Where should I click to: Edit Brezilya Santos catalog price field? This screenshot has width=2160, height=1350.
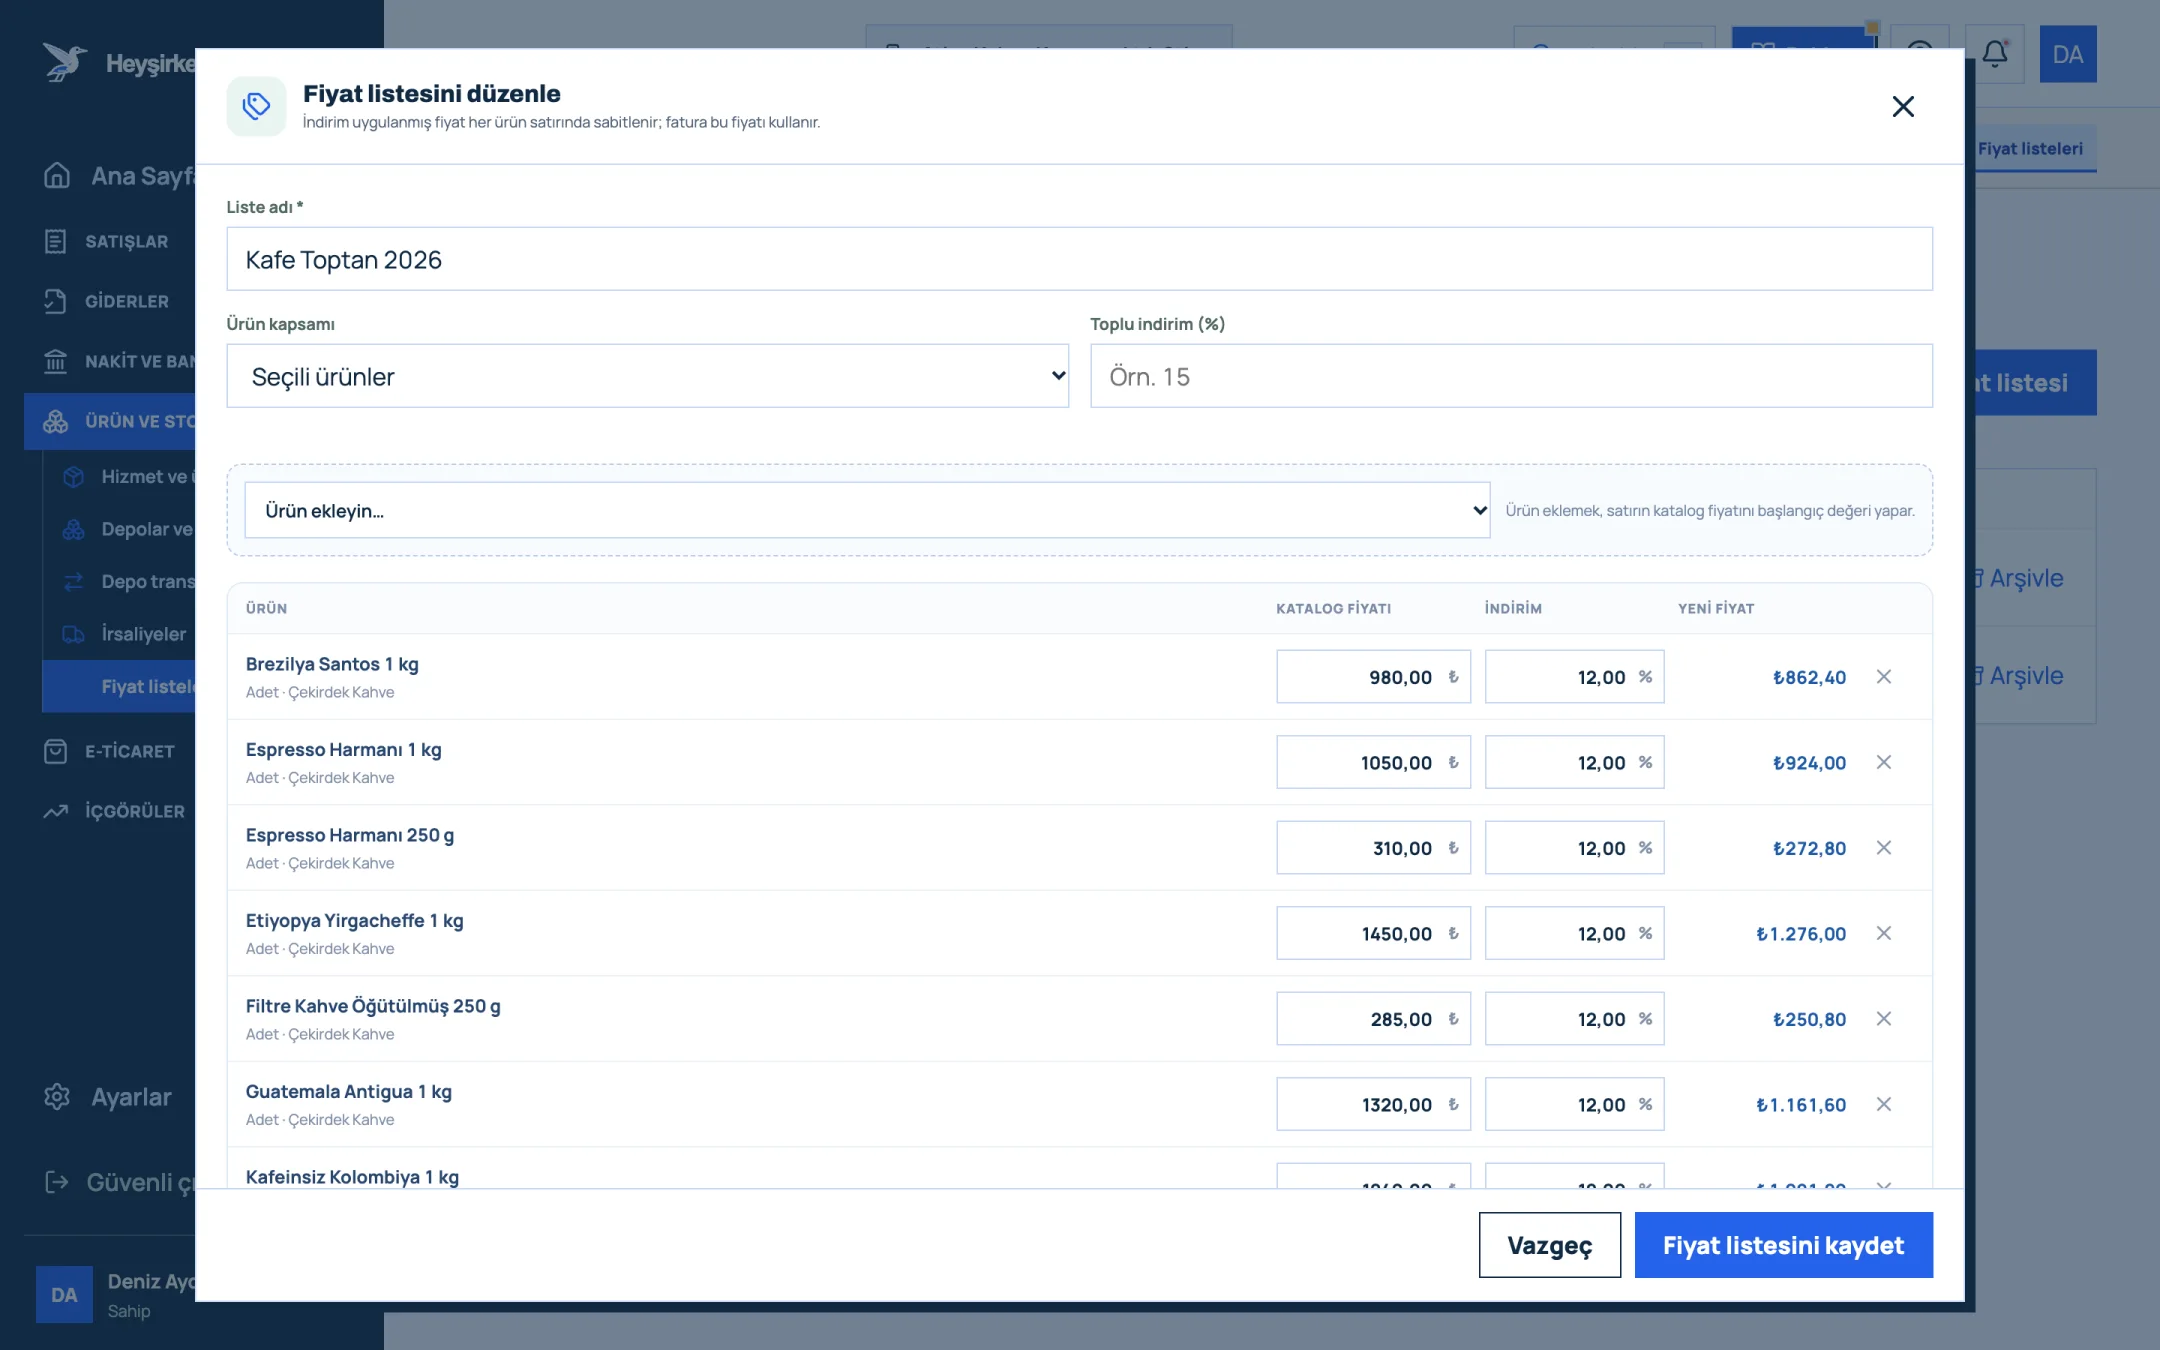click(x=1373, y=677)
